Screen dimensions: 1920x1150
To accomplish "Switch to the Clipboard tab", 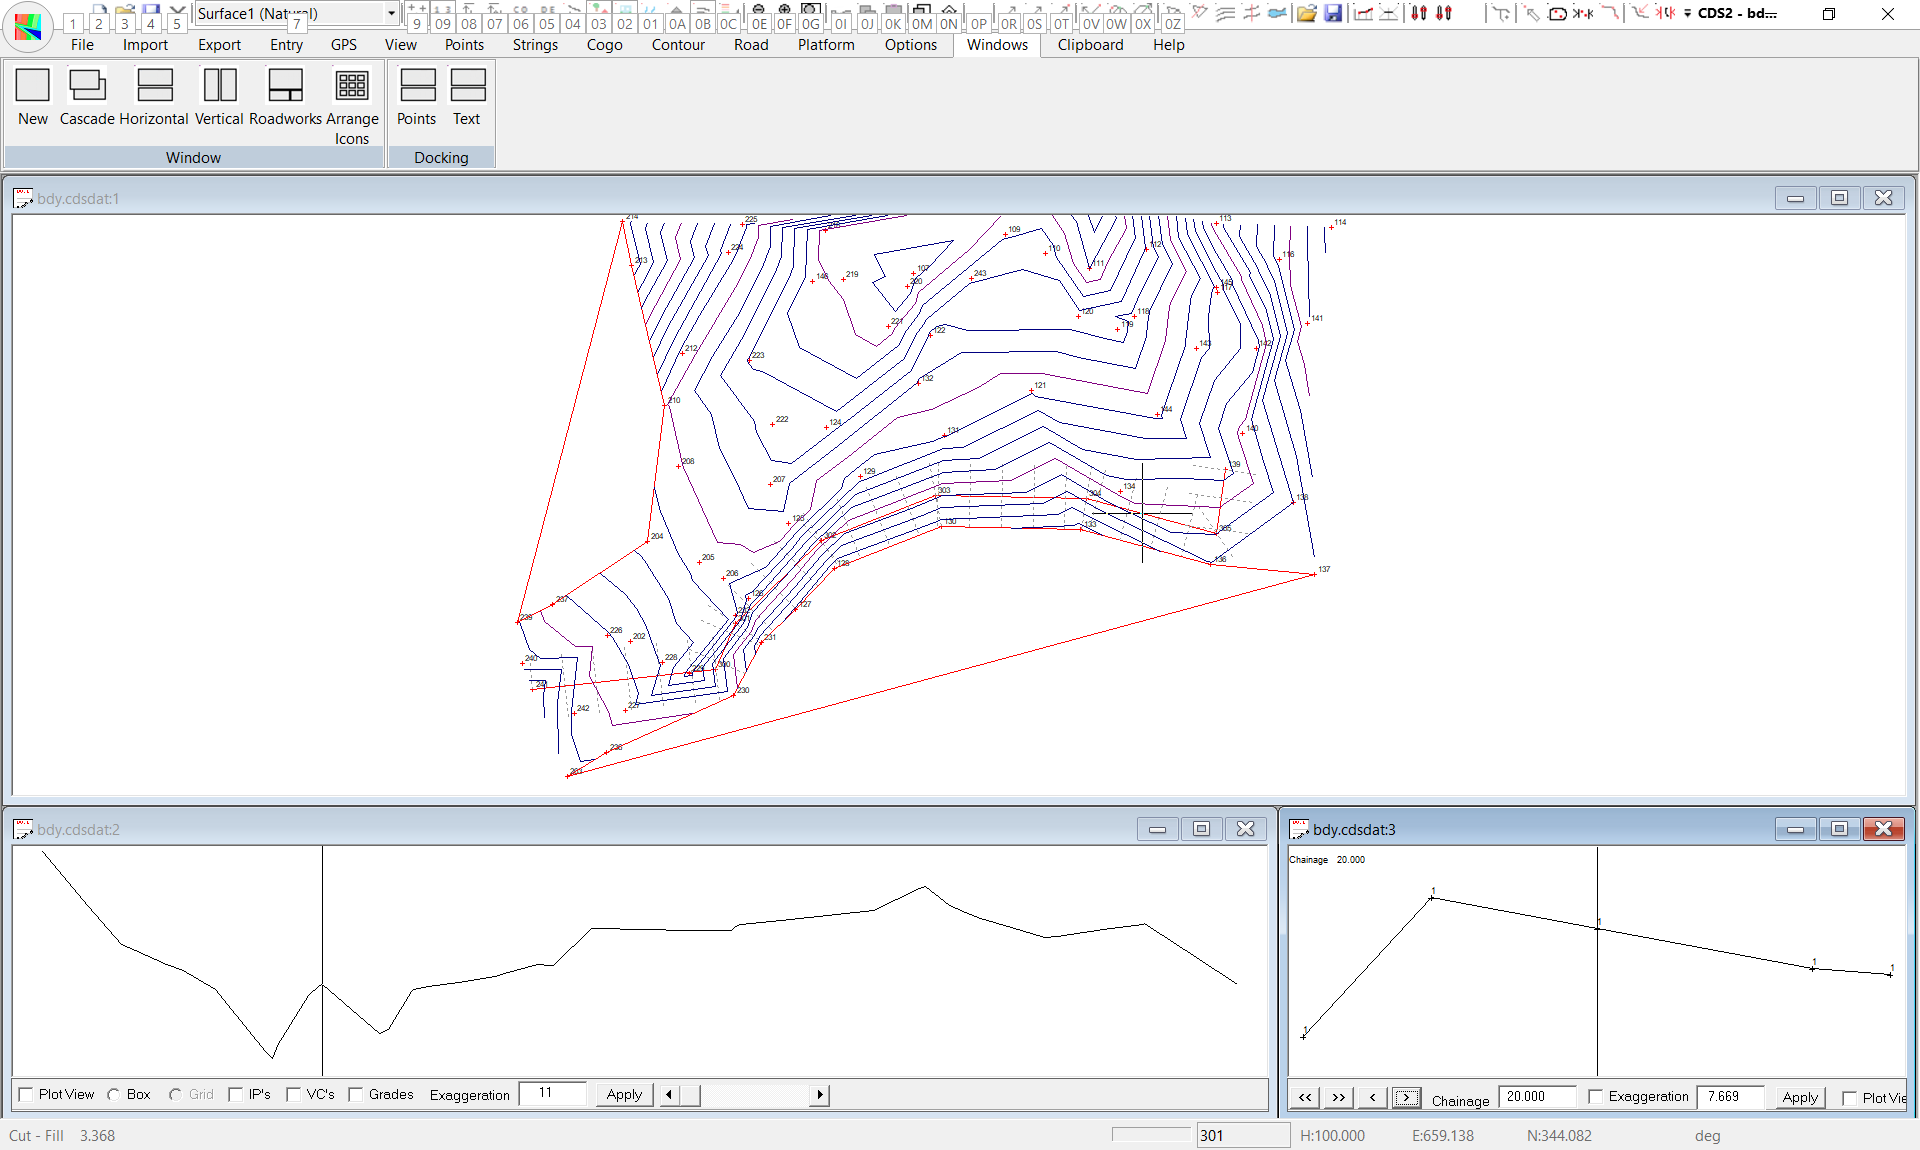I will (x=1090, y=45).
